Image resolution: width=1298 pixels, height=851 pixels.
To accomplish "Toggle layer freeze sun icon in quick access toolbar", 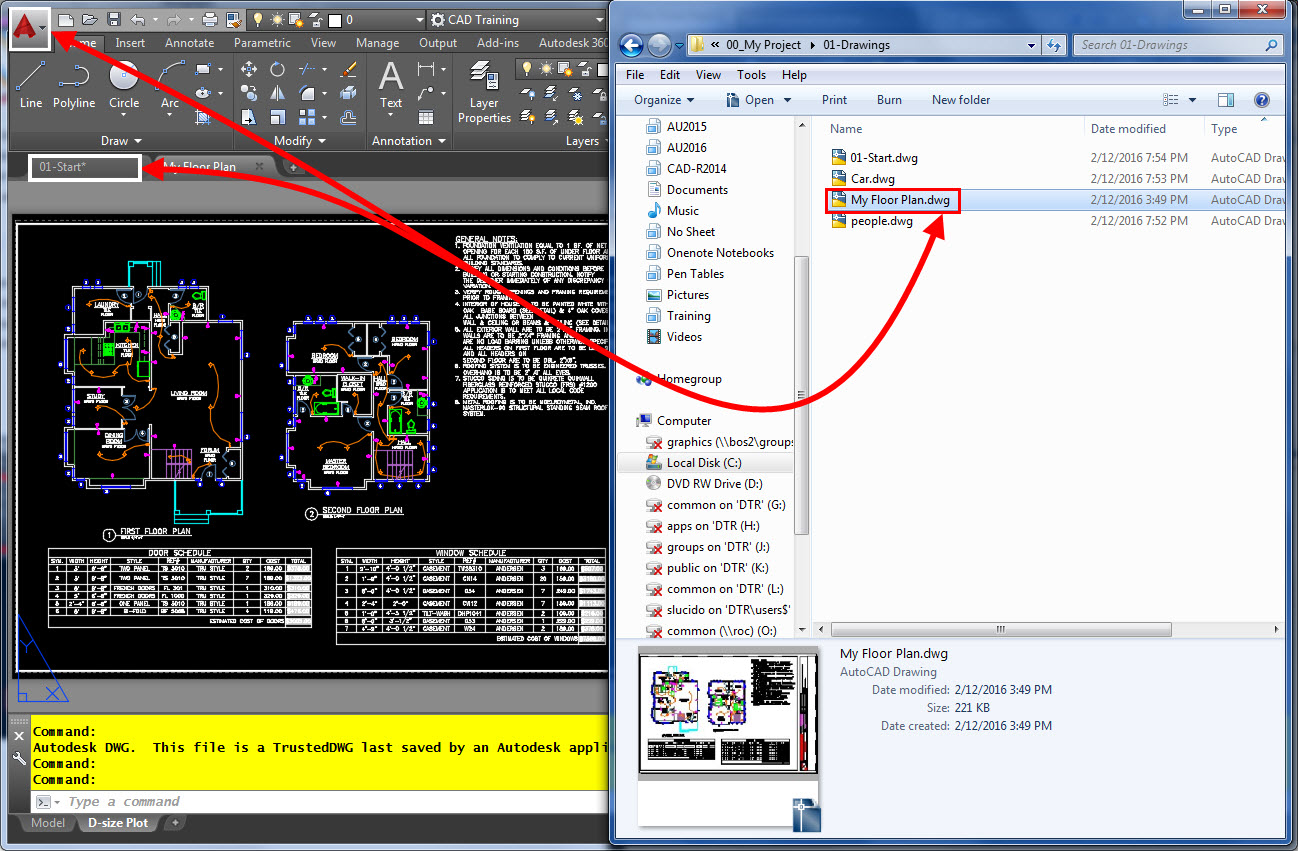I will pos(276,20).
